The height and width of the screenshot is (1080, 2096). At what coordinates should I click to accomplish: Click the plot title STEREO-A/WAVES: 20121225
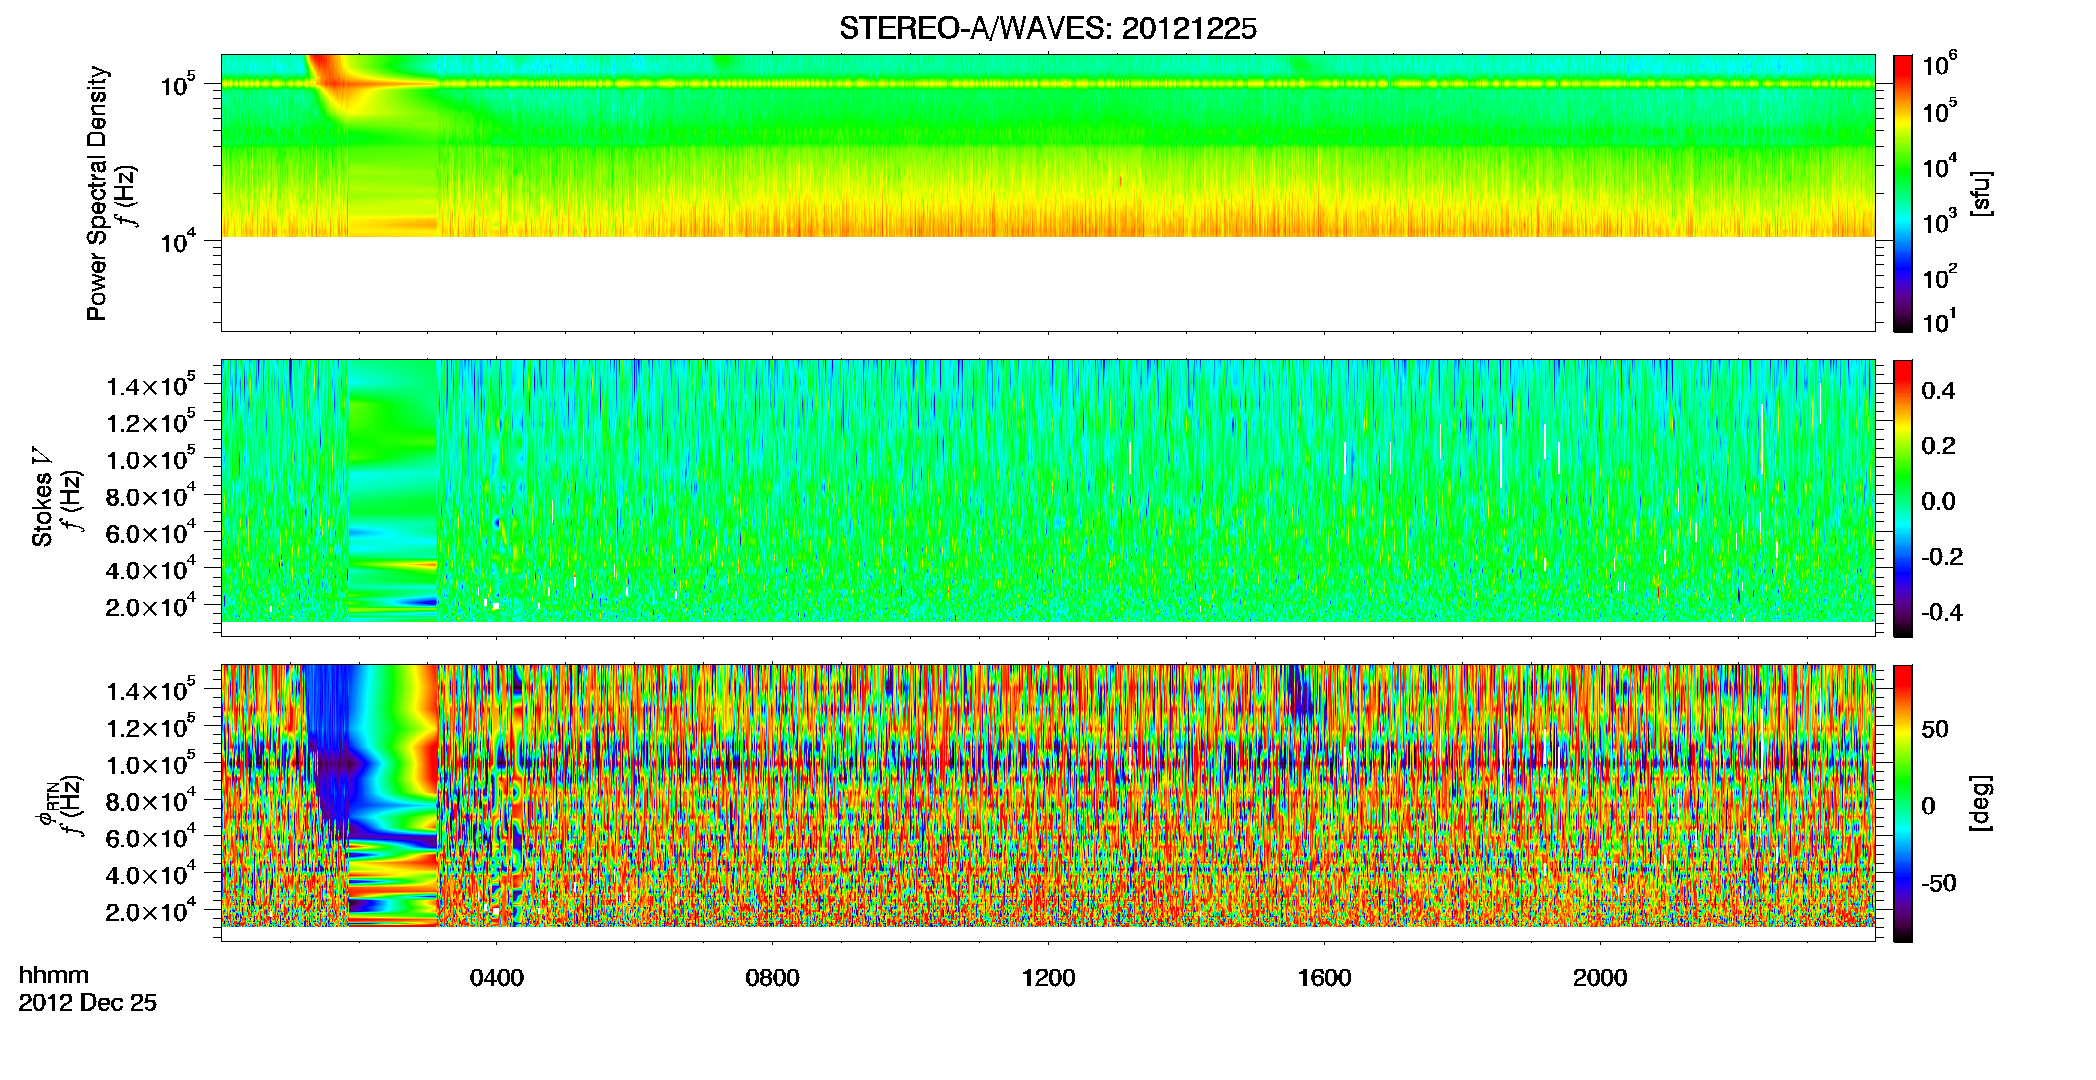1047,29
